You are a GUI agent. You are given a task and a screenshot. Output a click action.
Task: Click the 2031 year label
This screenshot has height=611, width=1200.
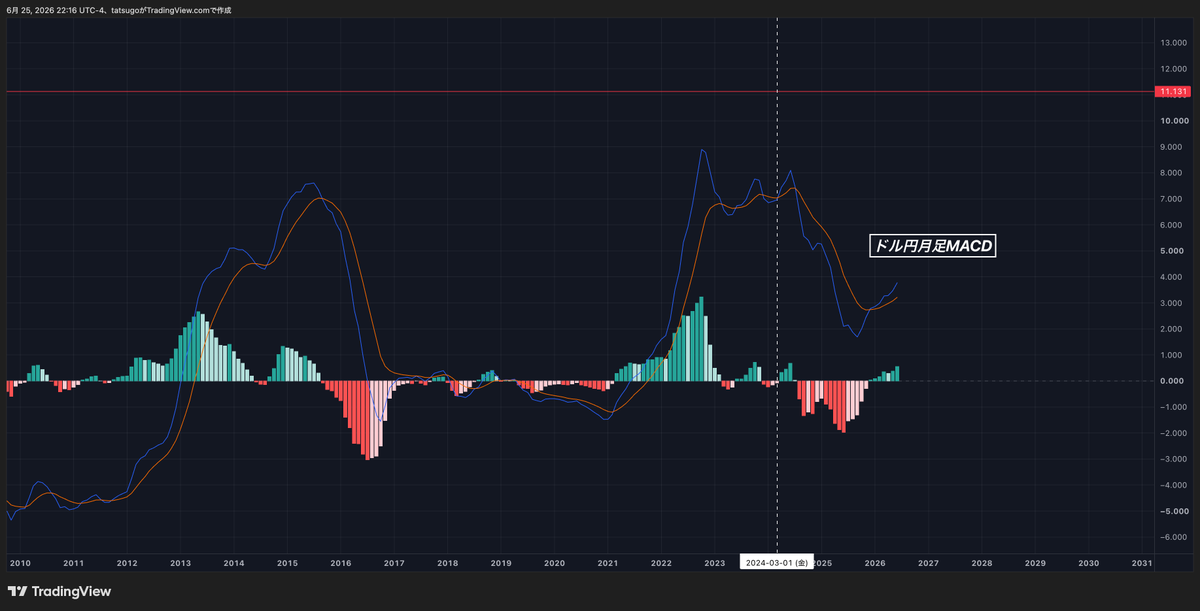pyautogui.click(x=1142, y=563)
